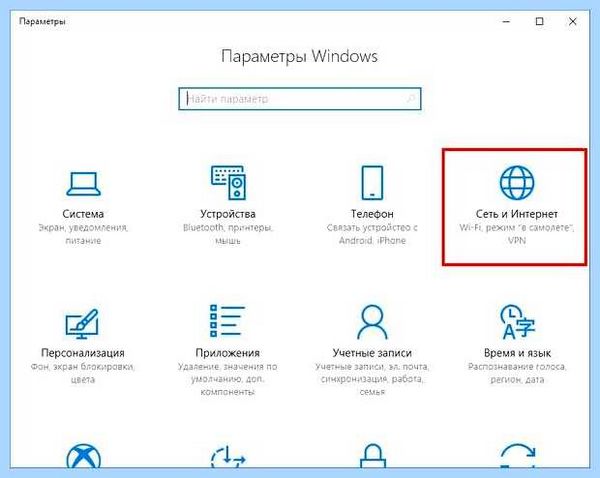Click the Учетные записи label

(x=372, y=352)
